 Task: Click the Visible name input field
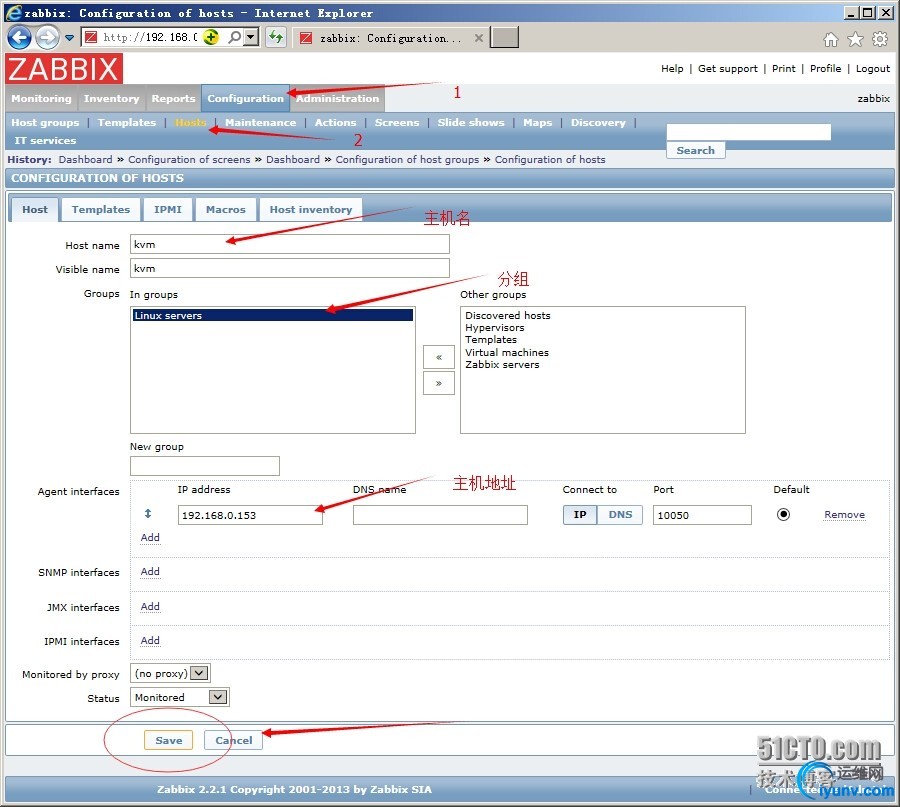pyautogui.click(x=290, y=269)
